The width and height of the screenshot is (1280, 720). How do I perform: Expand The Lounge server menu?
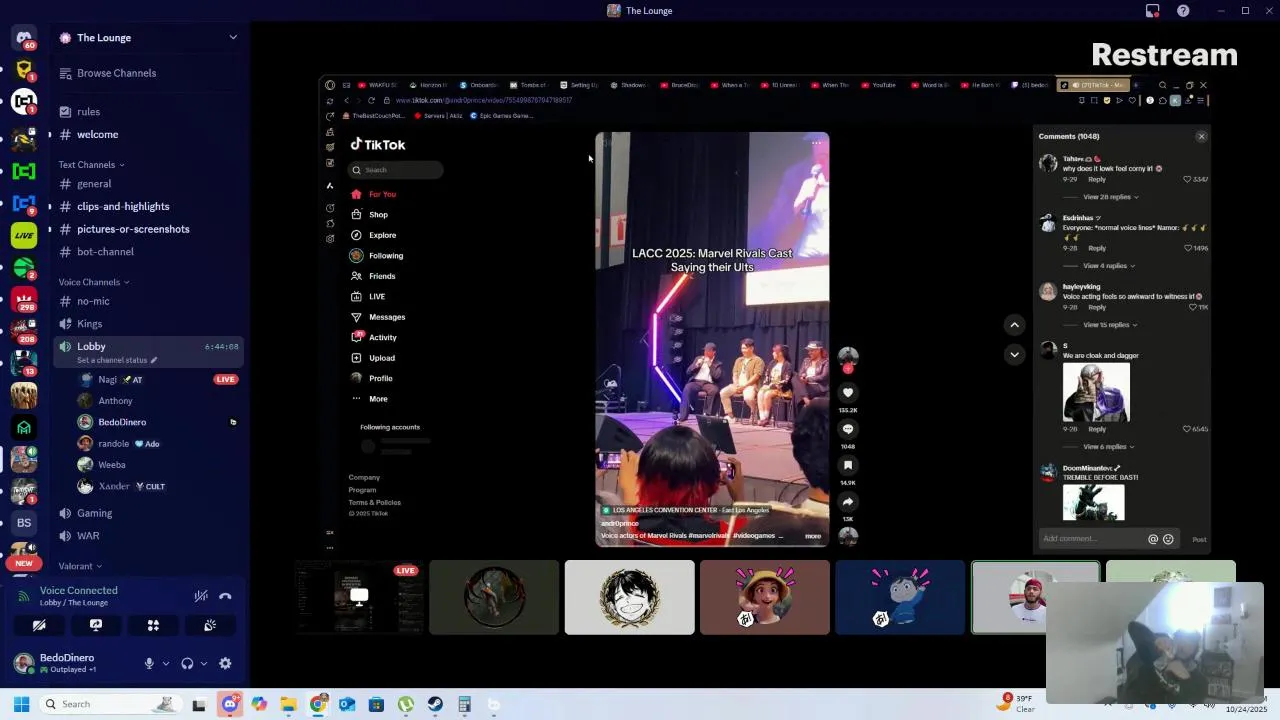point(233,37)
